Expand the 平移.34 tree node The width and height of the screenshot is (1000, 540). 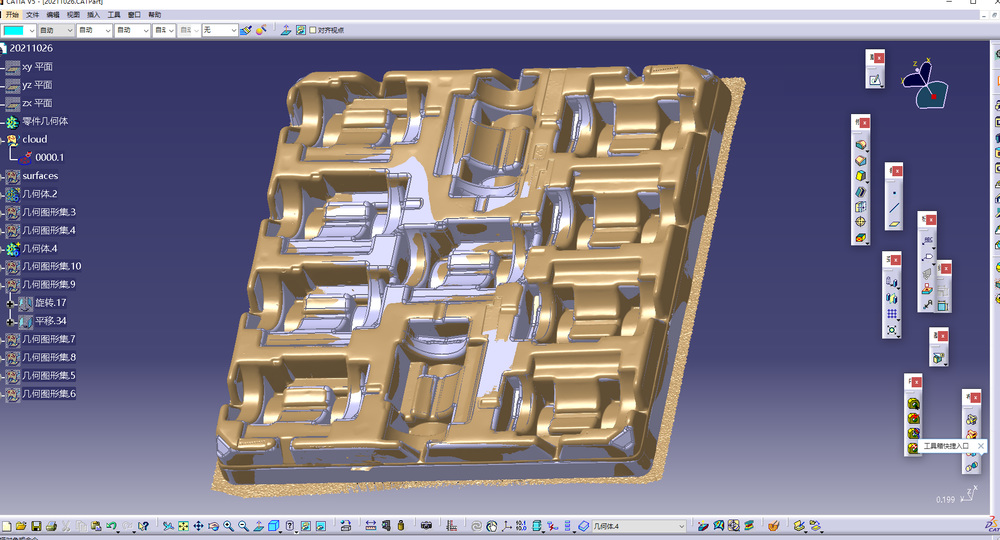10,322
